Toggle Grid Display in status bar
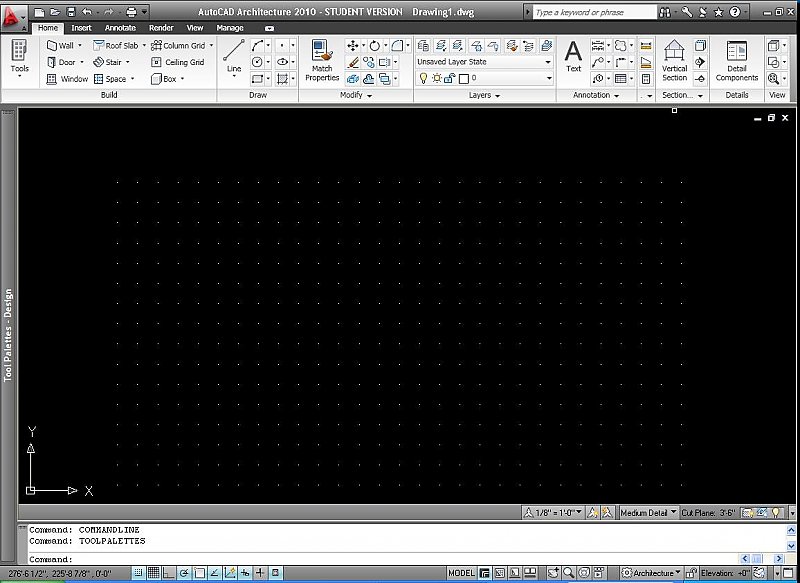The image size is (800, 583). [x=154, y=572]
